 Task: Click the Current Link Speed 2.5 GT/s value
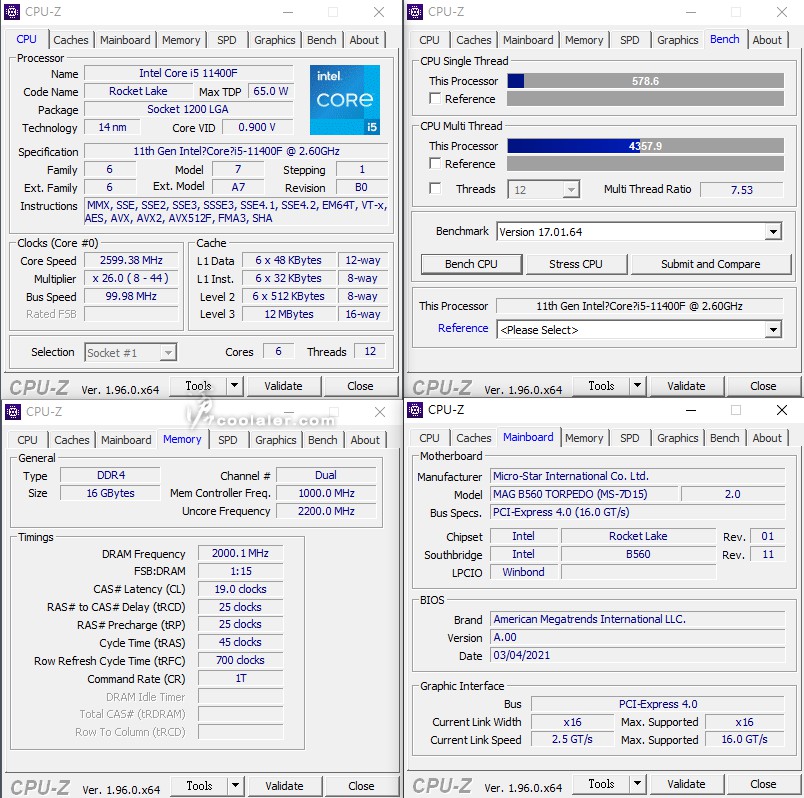572,739
